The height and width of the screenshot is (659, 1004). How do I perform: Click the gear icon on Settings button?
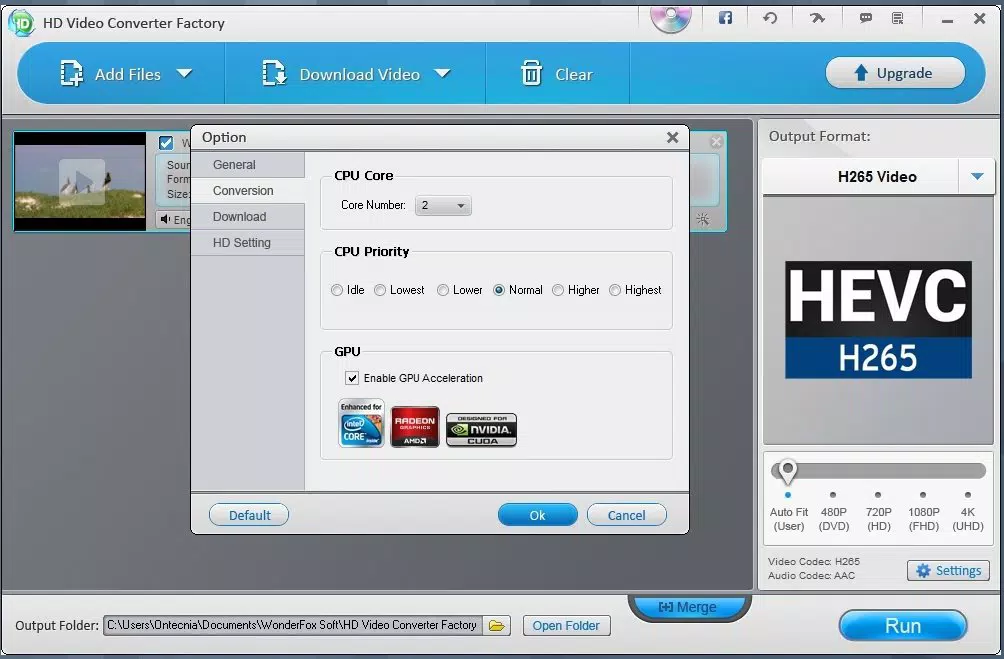[x=923, y=571]
